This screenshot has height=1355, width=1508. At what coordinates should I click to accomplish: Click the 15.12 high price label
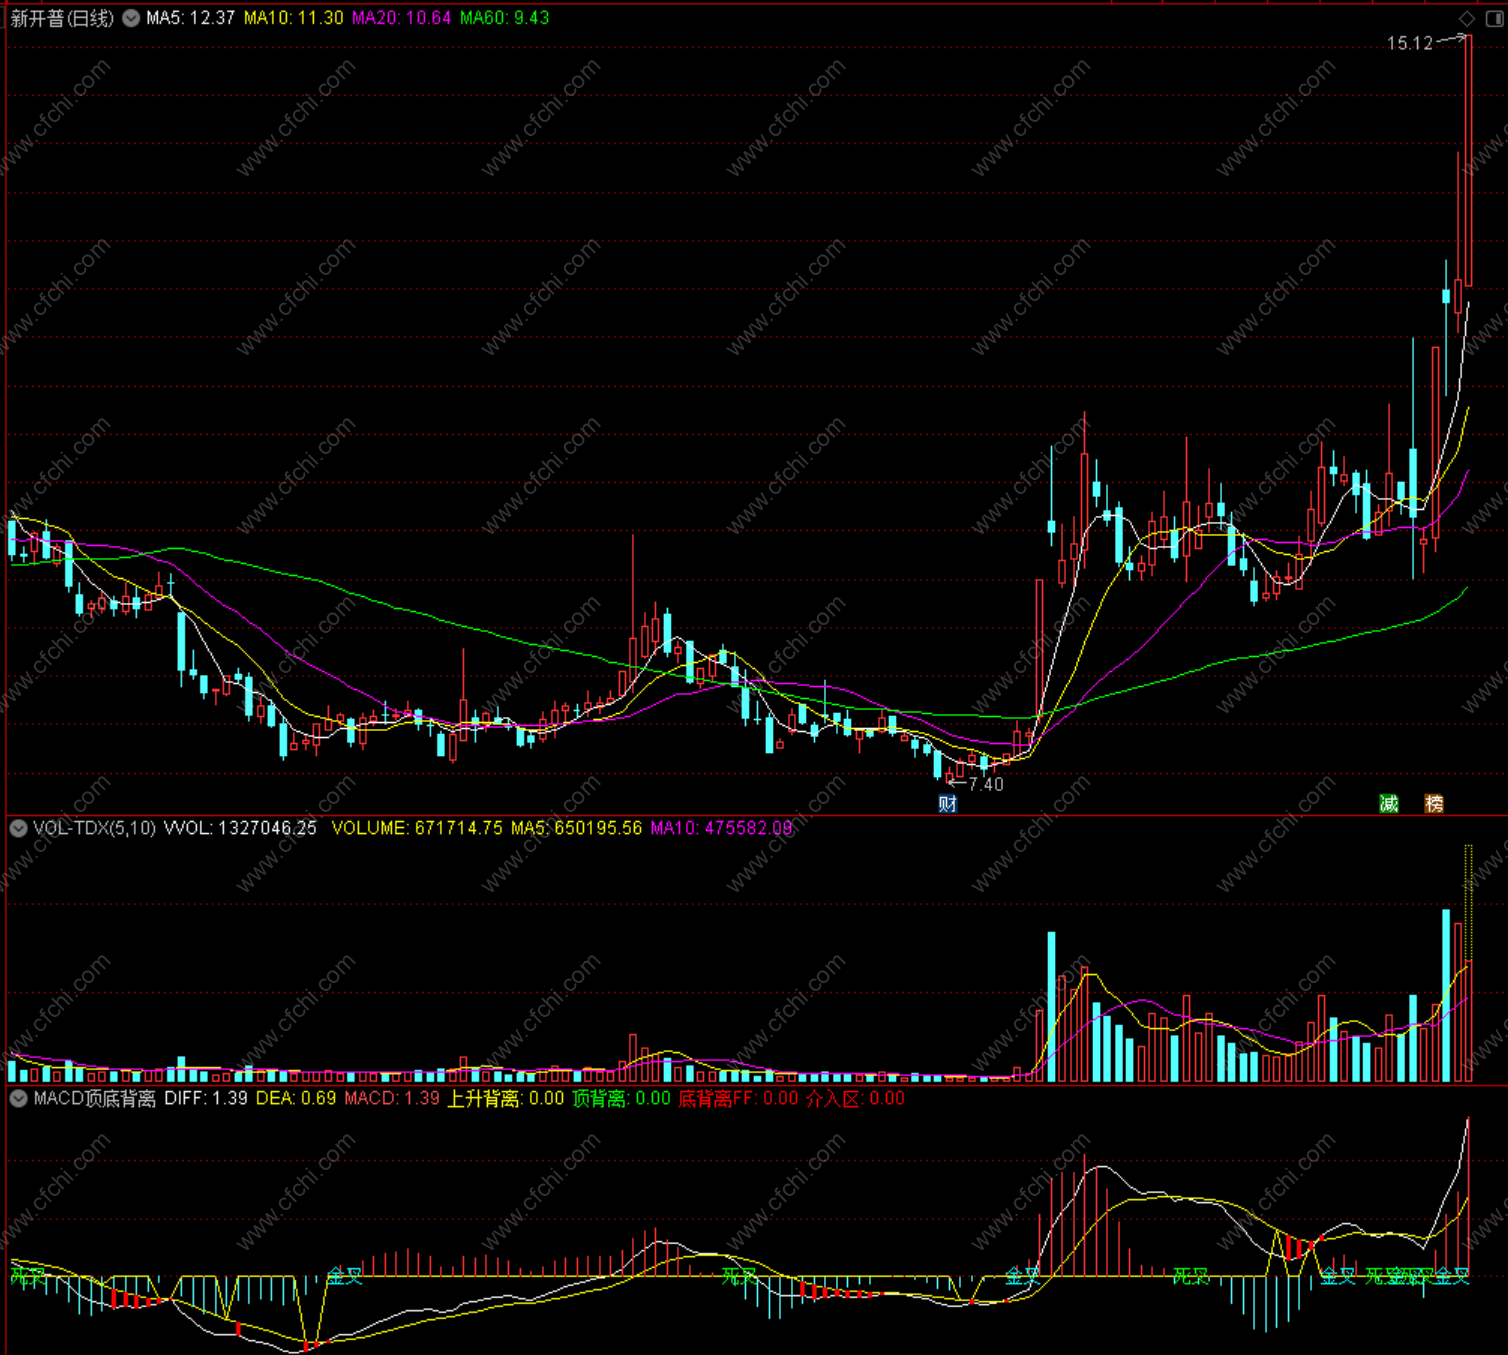pyautogui.click(x=1410, y=43)
